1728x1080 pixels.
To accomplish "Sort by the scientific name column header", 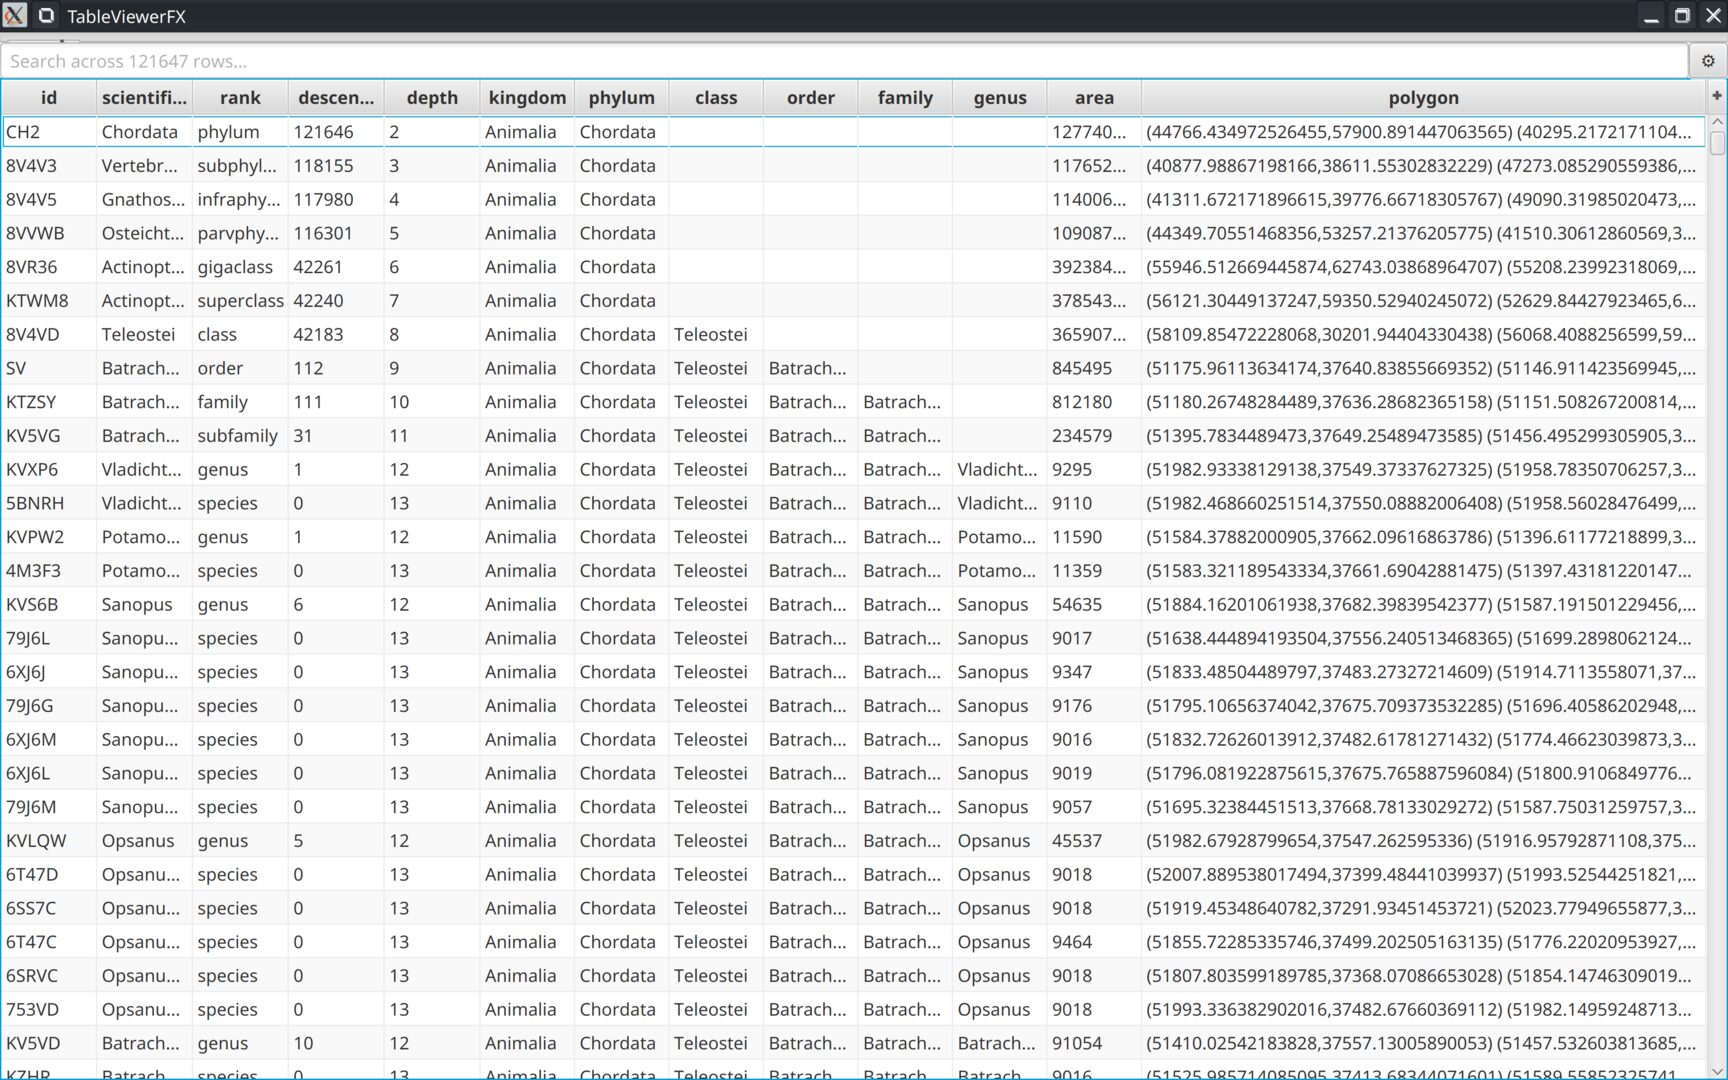I will [144, 97].
